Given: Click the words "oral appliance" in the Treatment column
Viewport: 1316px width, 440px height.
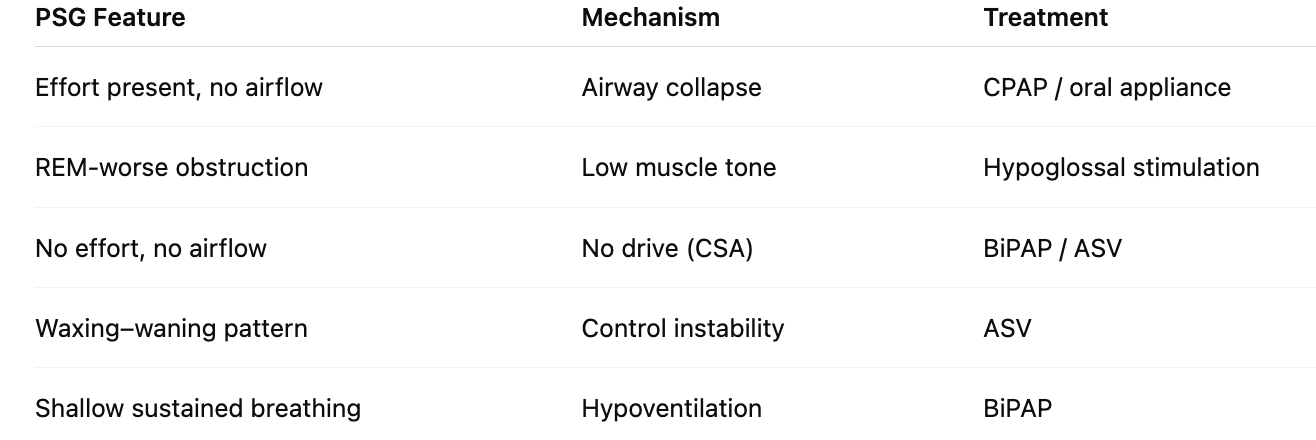Looking at the screenshot, I should (x=1150, y=87).
